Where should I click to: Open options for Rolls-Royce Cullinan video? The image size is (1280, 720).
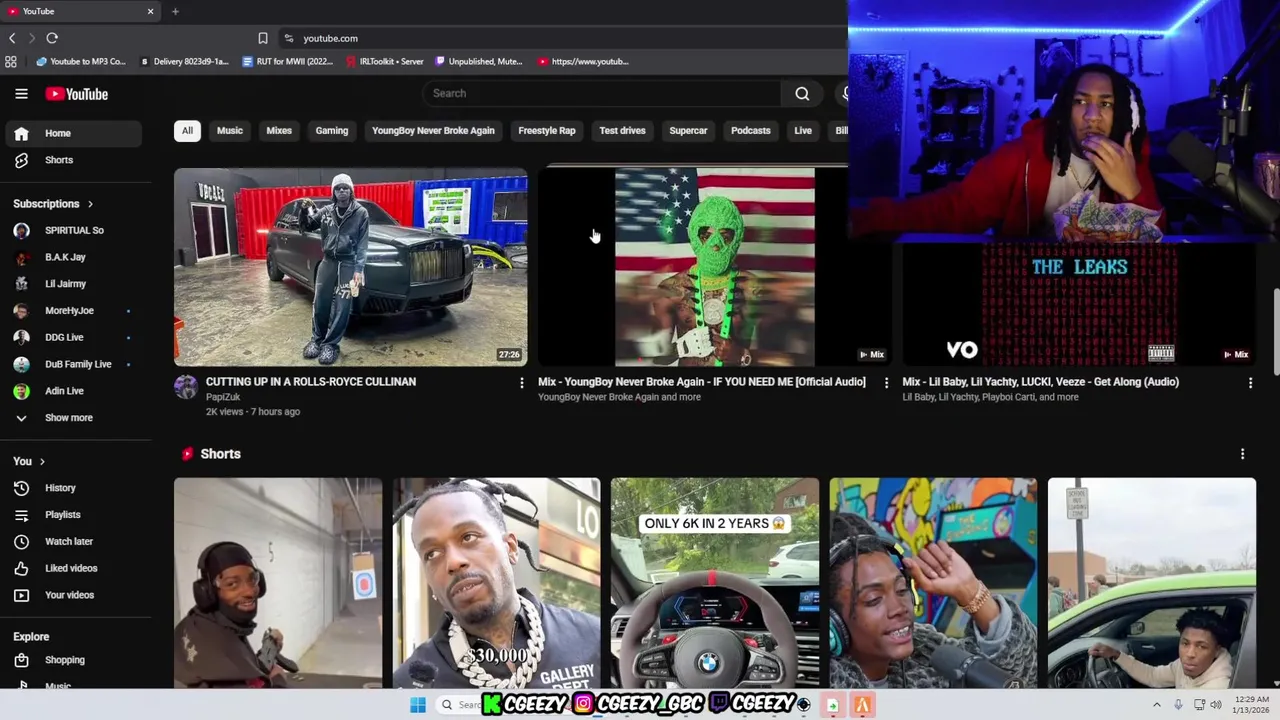coord(521,383)
